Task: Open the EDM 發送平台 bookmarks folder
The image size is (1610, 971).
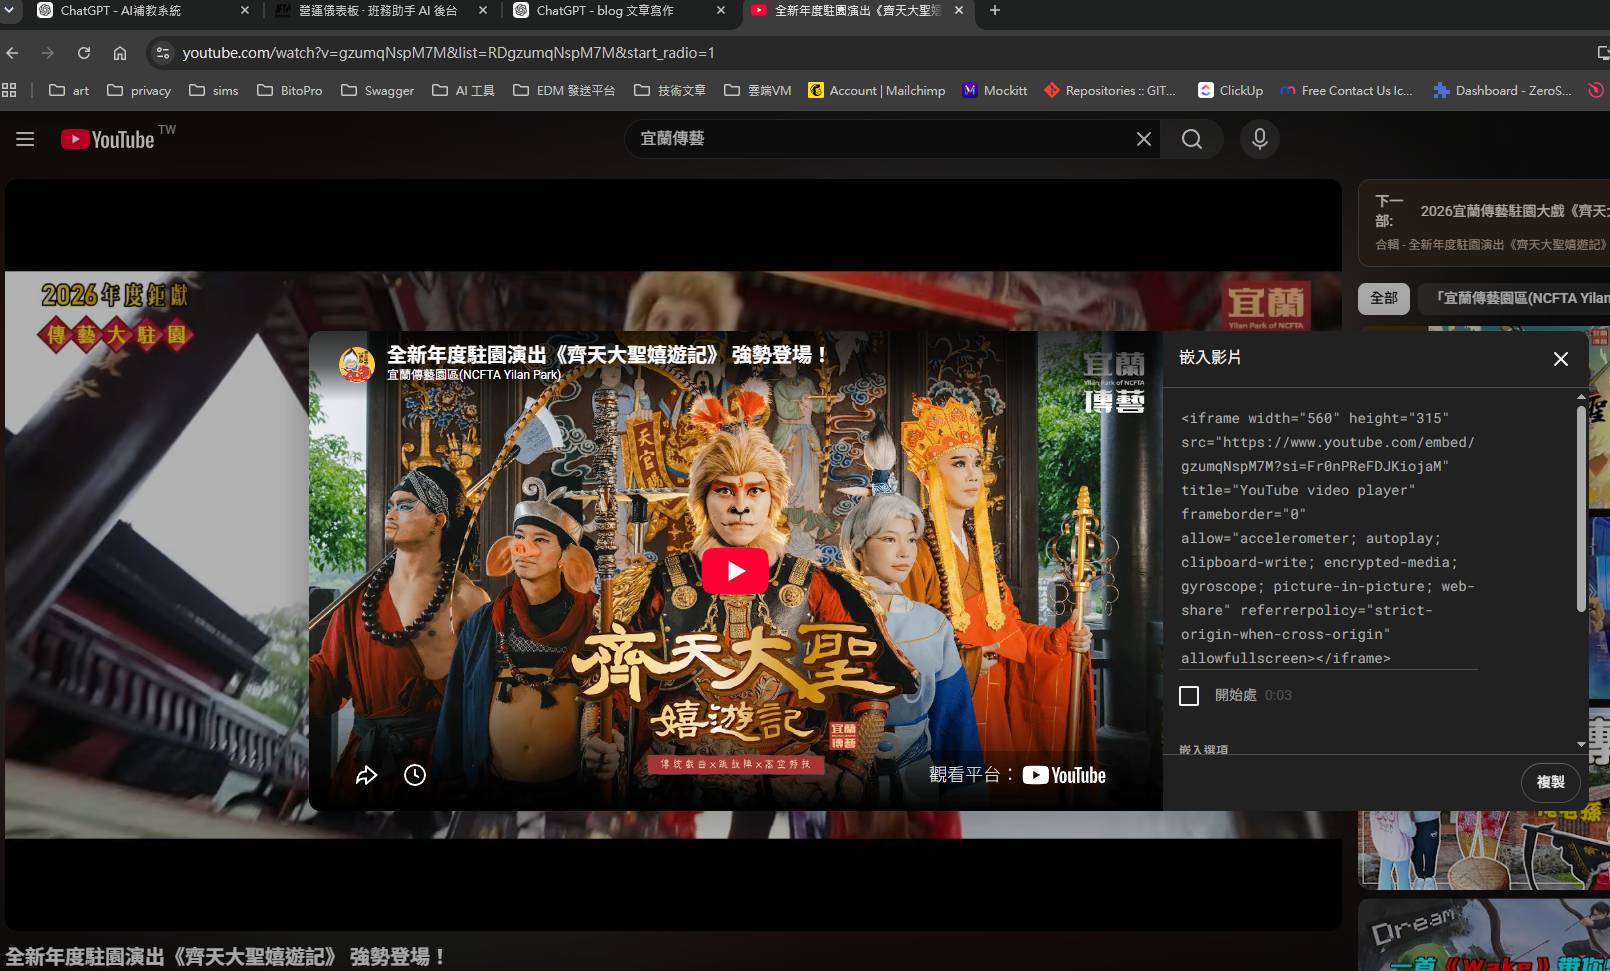Action: [564, 90]
